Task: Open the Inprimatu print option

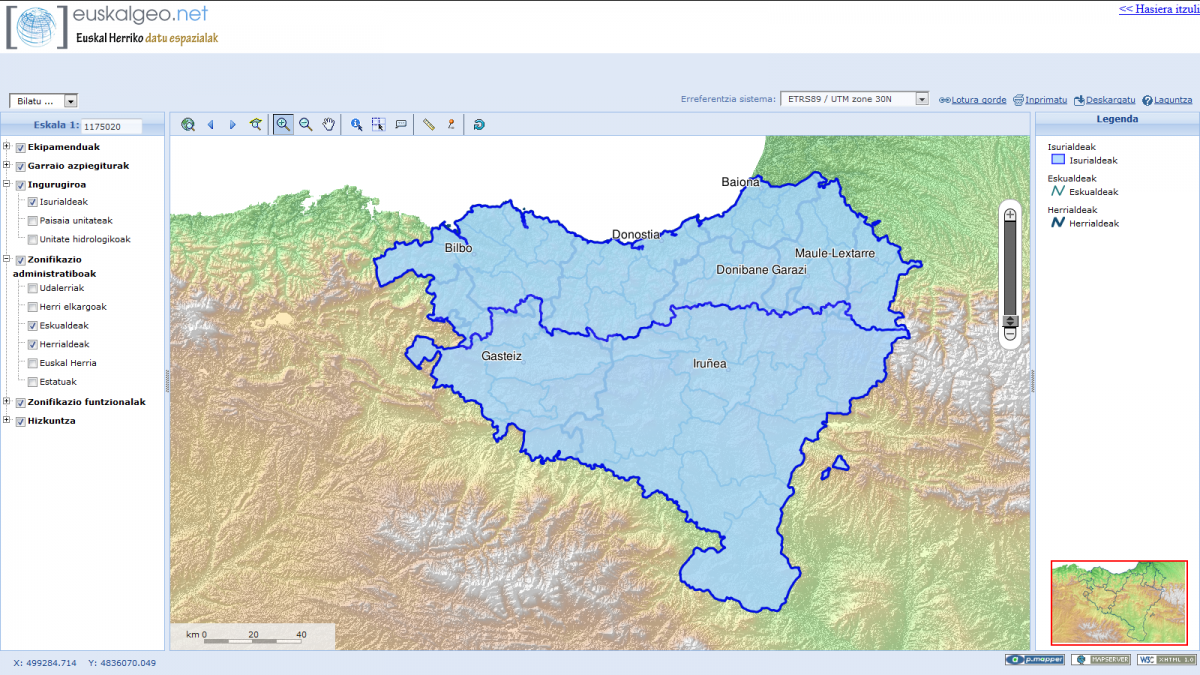Action: point(1040,100)
